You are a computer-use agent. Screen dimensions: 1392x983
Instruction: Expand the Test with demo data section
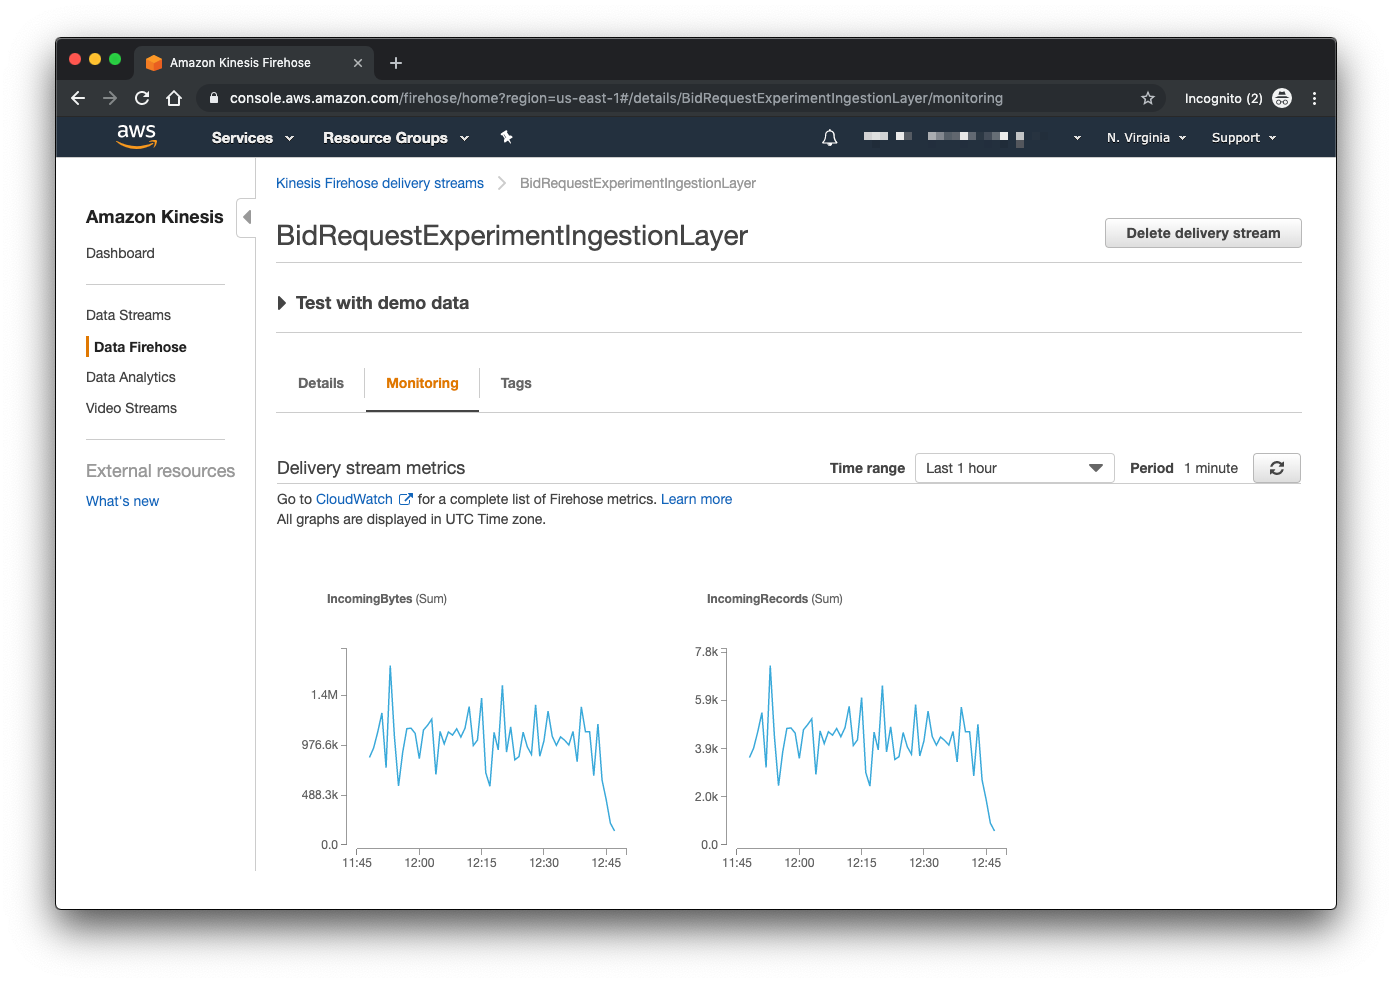[x=373, y=303]
